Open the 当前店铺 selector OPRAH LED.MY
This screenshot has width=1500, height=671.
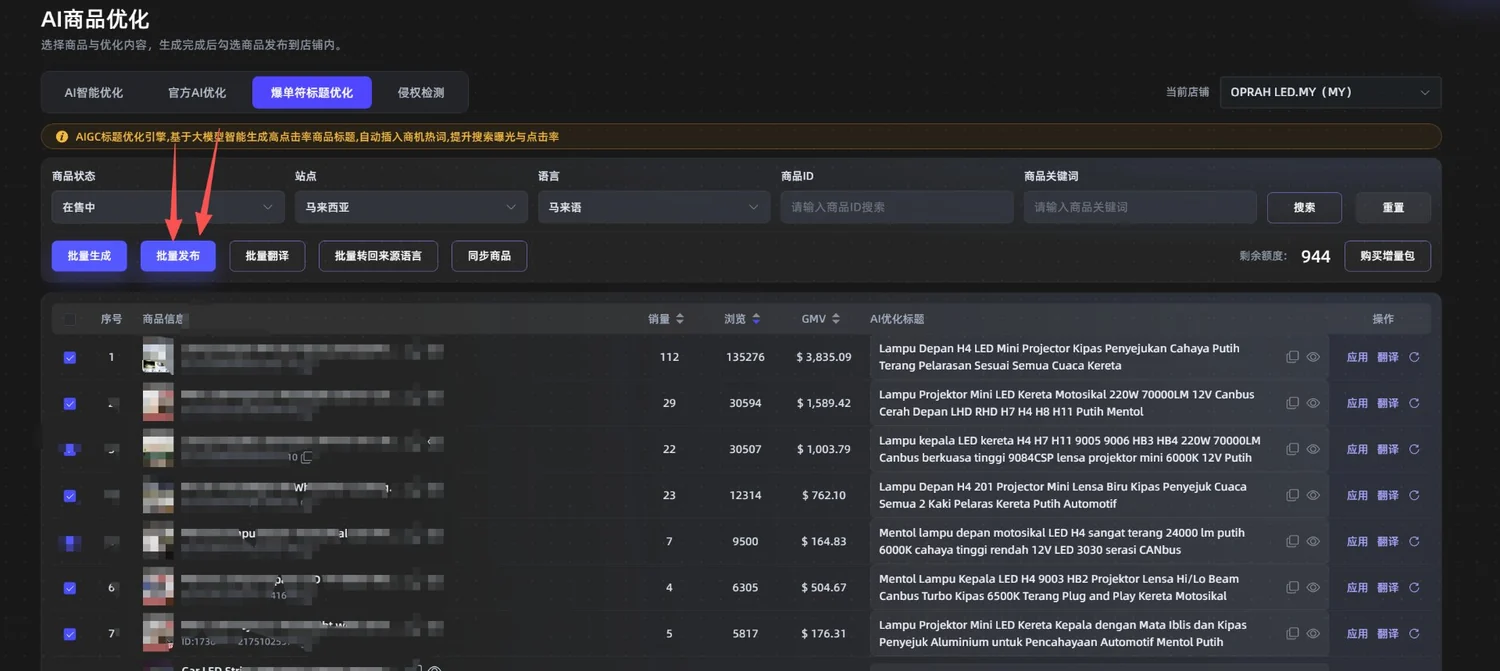1331,92
